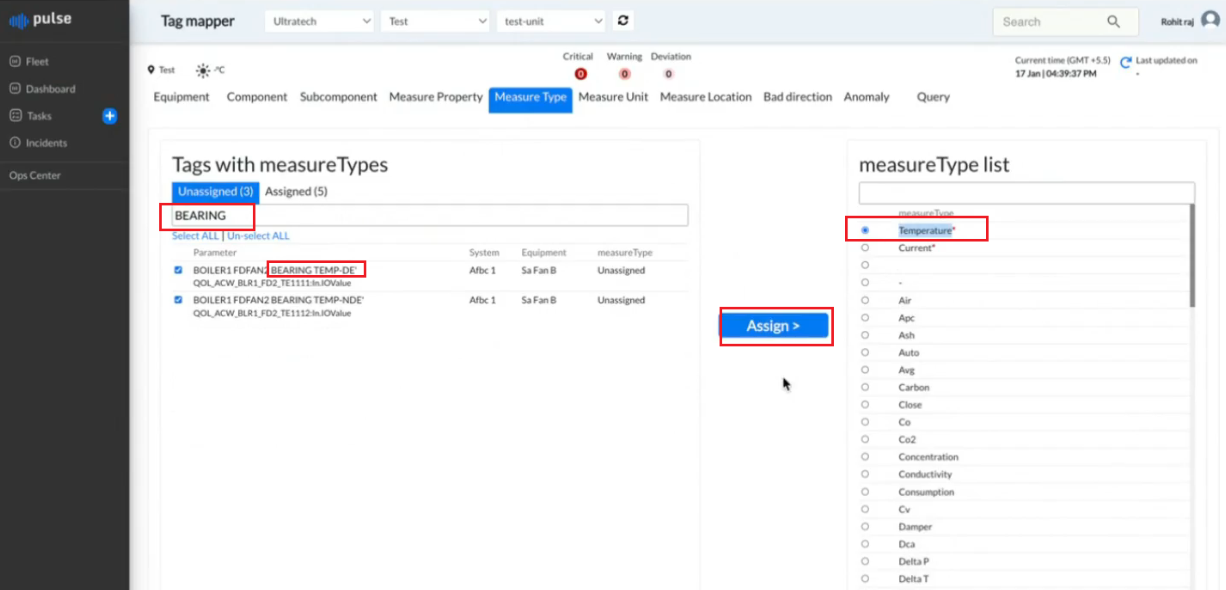Select the Current radio button

click(x=865, y=248)
